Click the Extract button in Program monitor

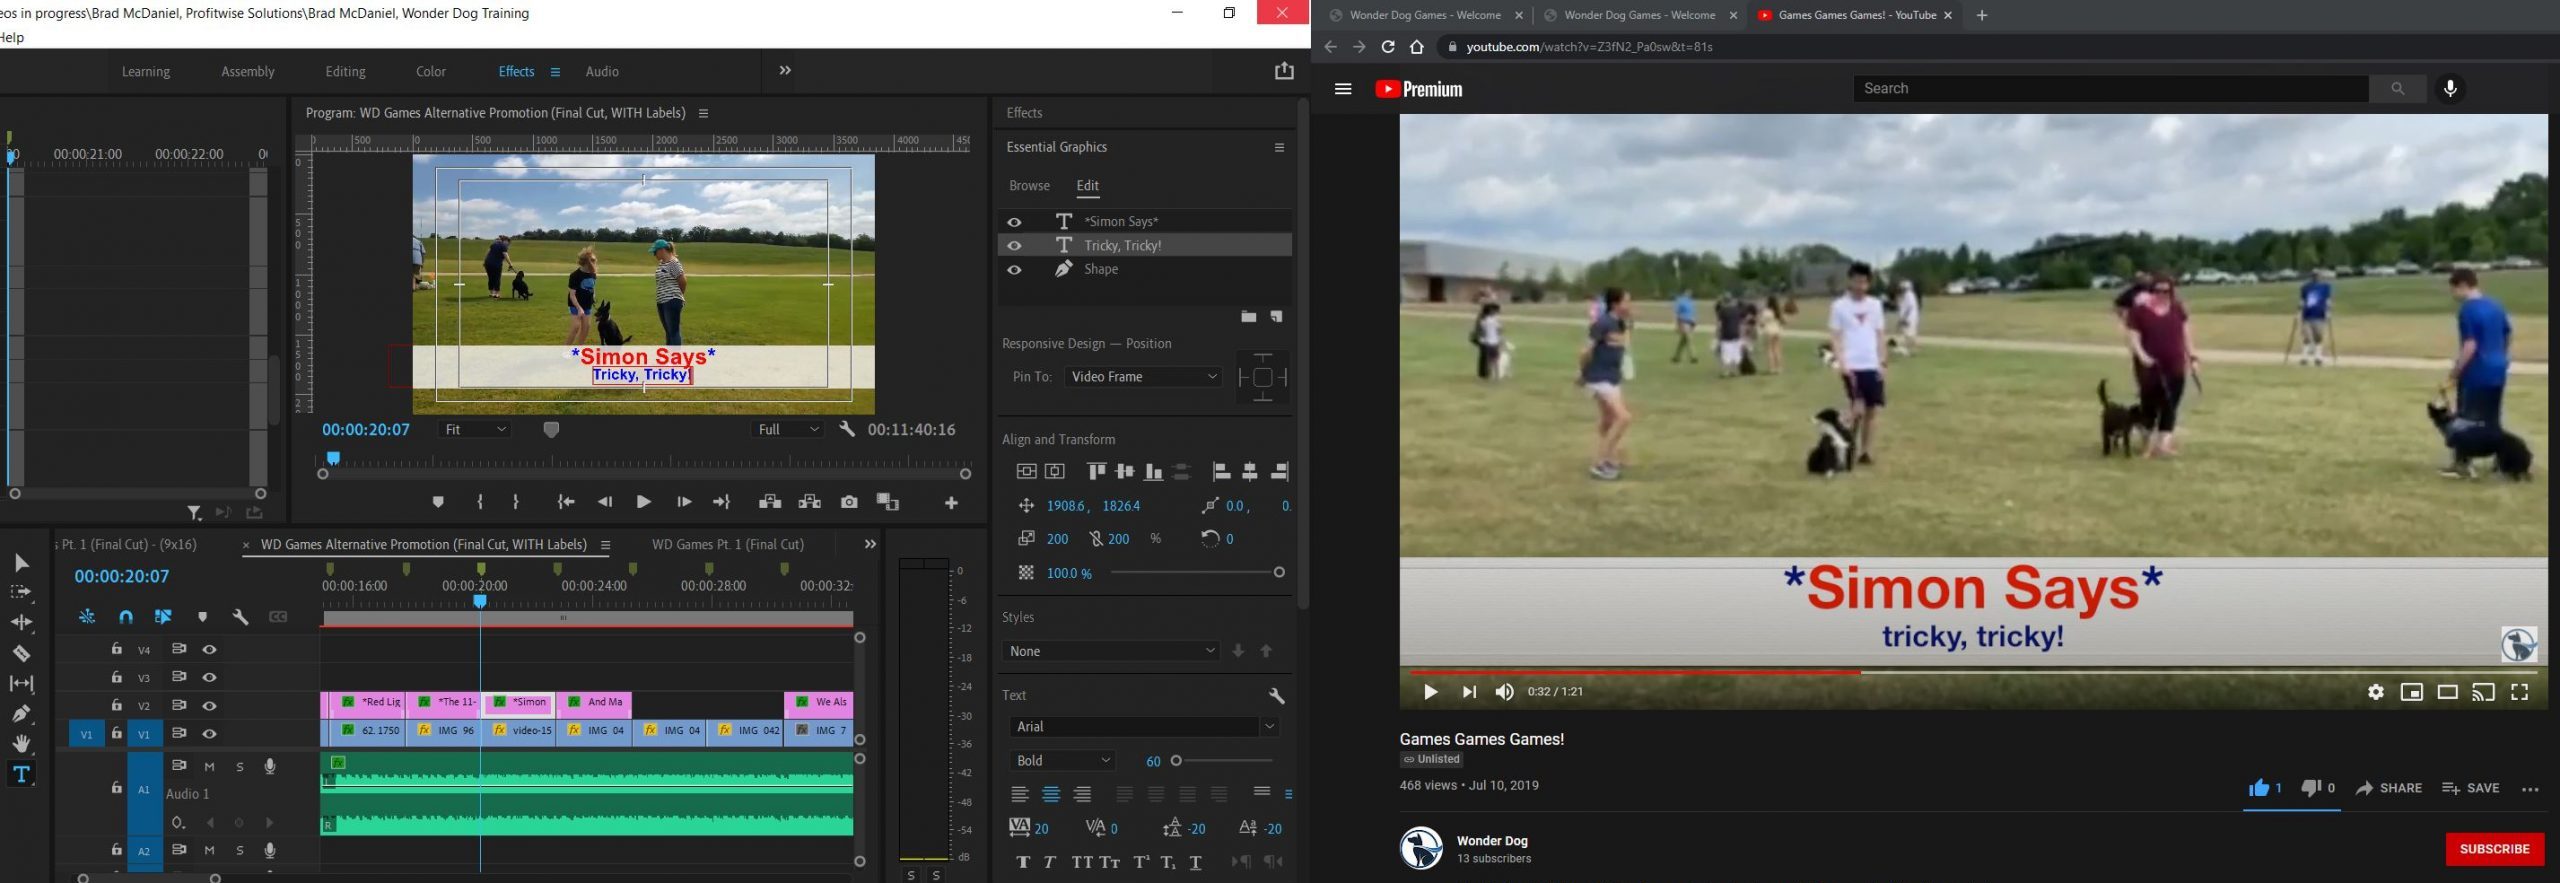[810, 502]
